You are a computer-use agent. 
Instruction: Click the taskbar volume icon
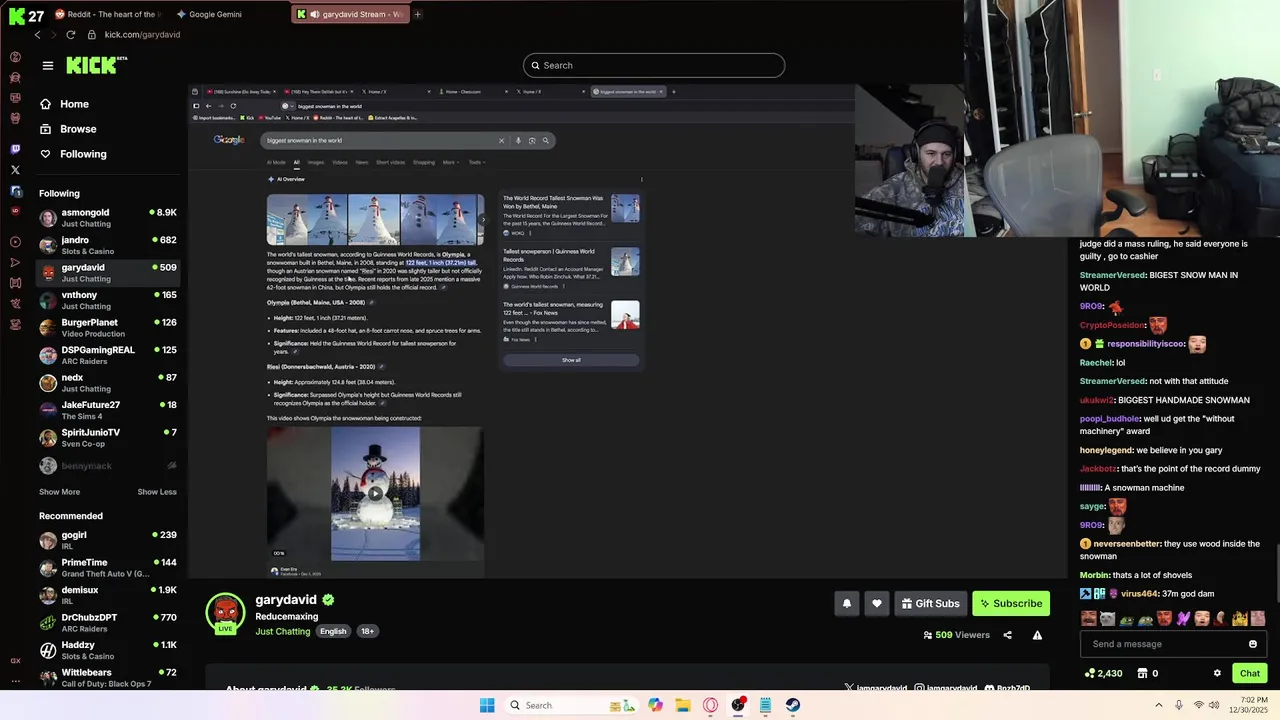(x=1214, y=705)
